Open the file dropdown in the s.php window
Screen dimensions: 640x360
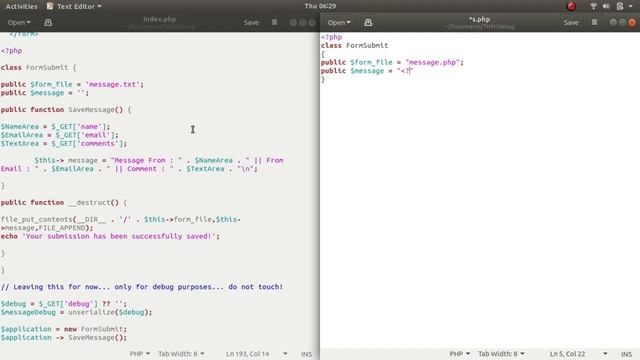point(339,22)
